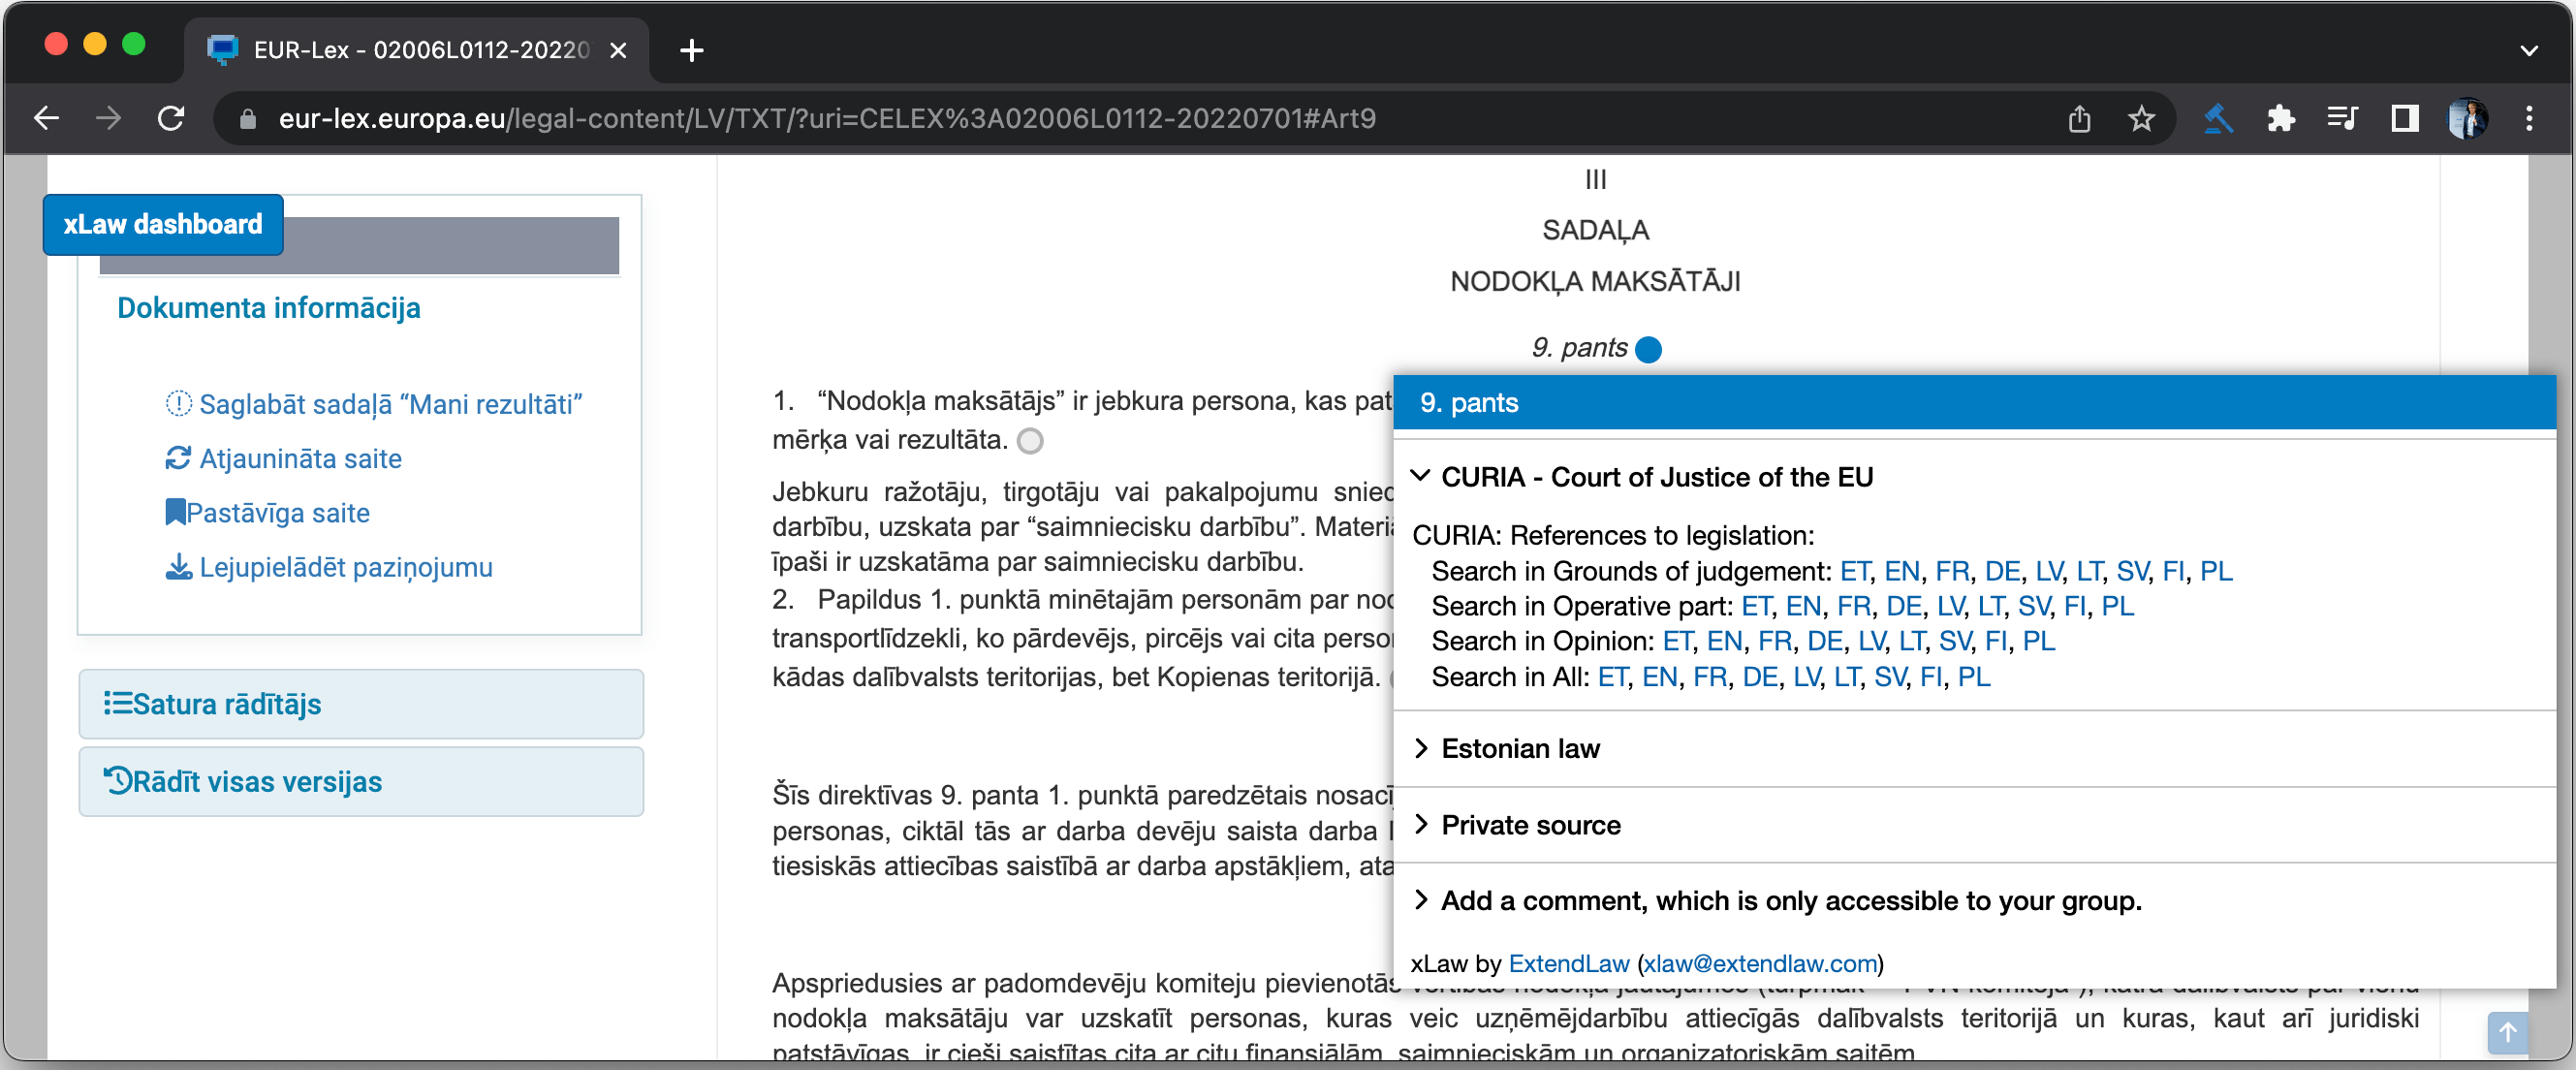Screen dimensions: 2576x1070
Task: Open the ExtendLaw link in the footer
Action: coord(1568,963)
